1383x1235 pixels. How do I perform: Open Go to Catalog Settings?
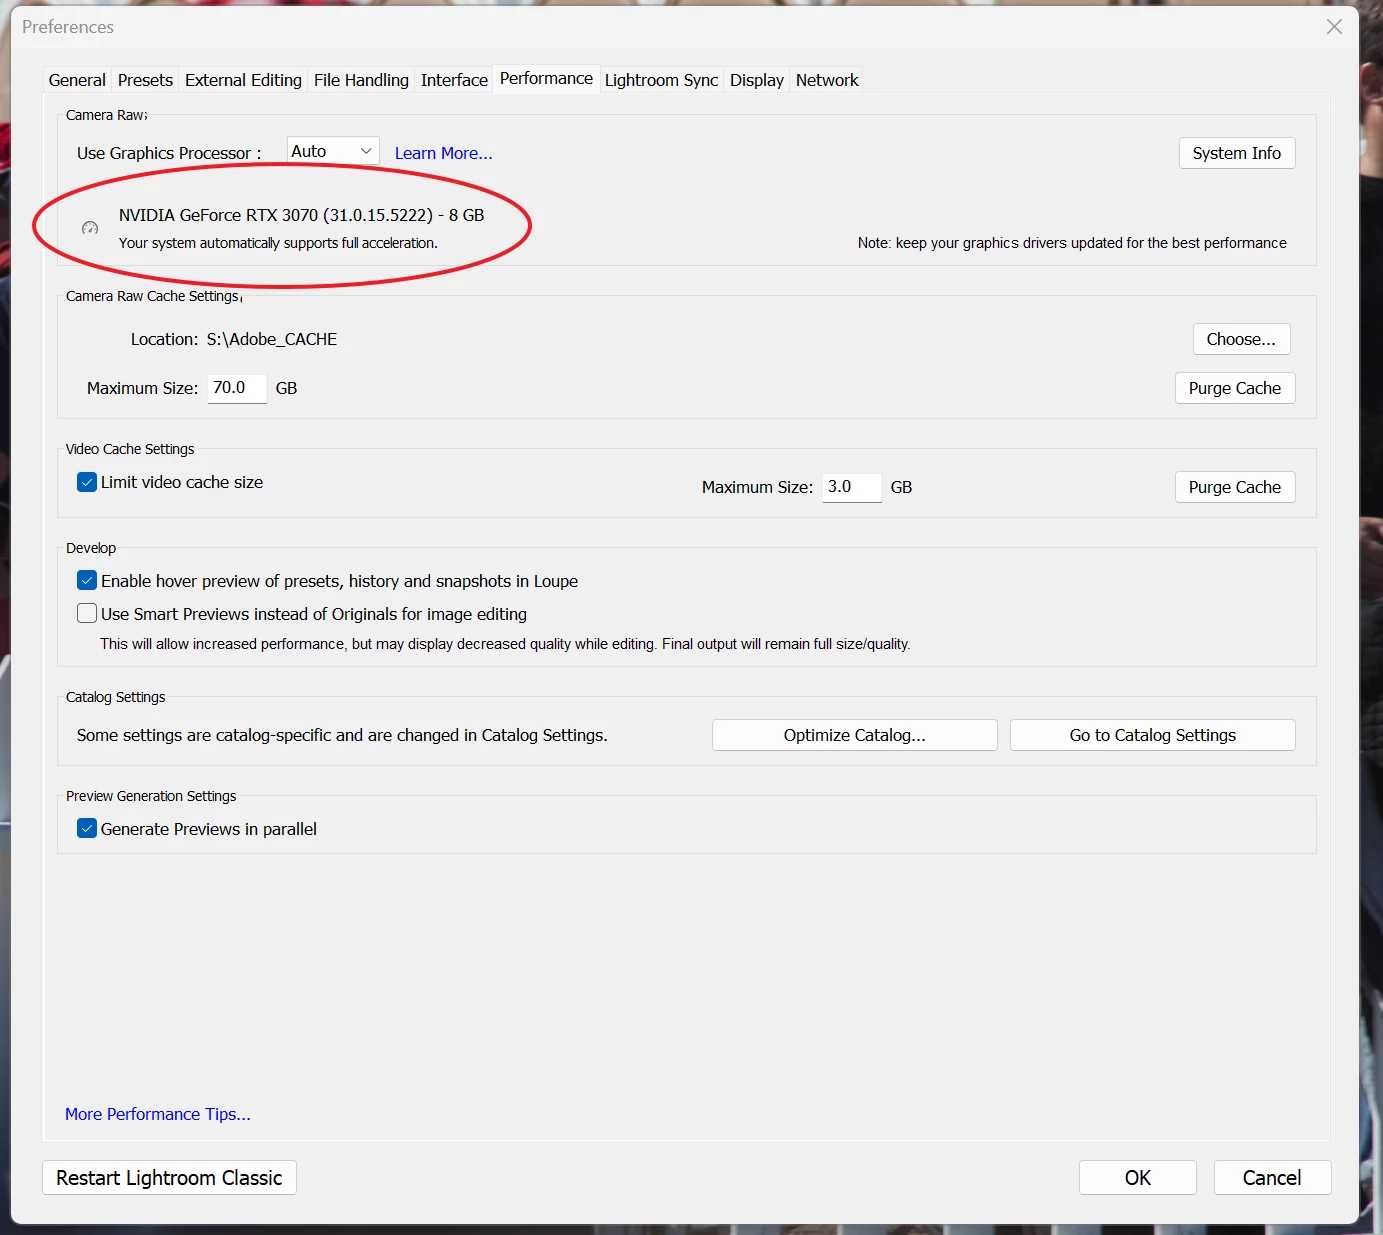pyautogui.click(x=1153, y=735)
